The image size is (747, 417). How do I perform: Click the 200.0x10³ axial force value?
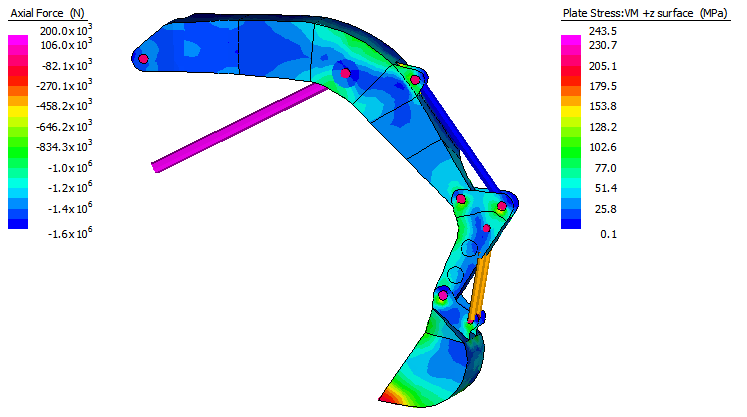tap(66, 31)
